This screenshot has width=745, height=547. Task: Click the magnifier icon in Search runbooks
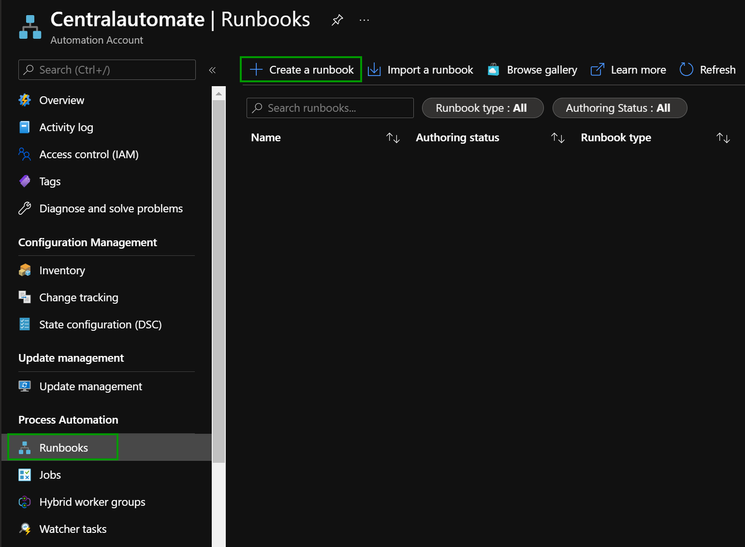coord(257,108)
